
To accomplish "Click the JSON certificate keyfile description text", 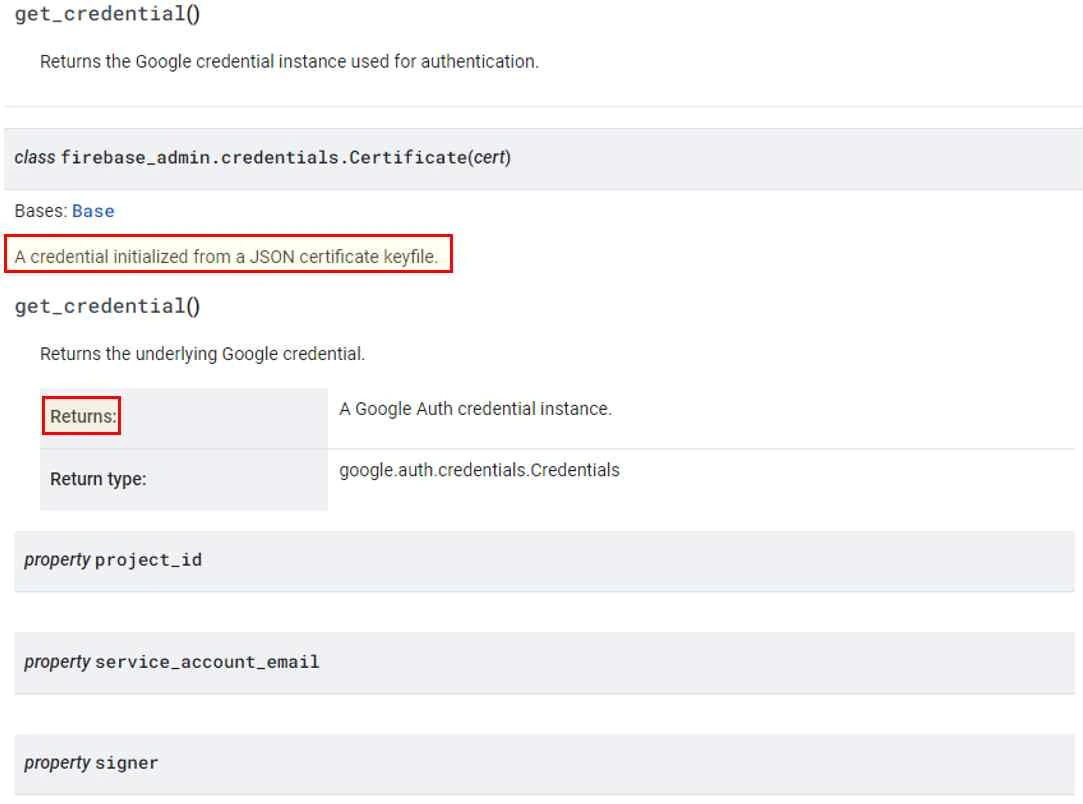I will pyautogui.click(x=227, y=257).
